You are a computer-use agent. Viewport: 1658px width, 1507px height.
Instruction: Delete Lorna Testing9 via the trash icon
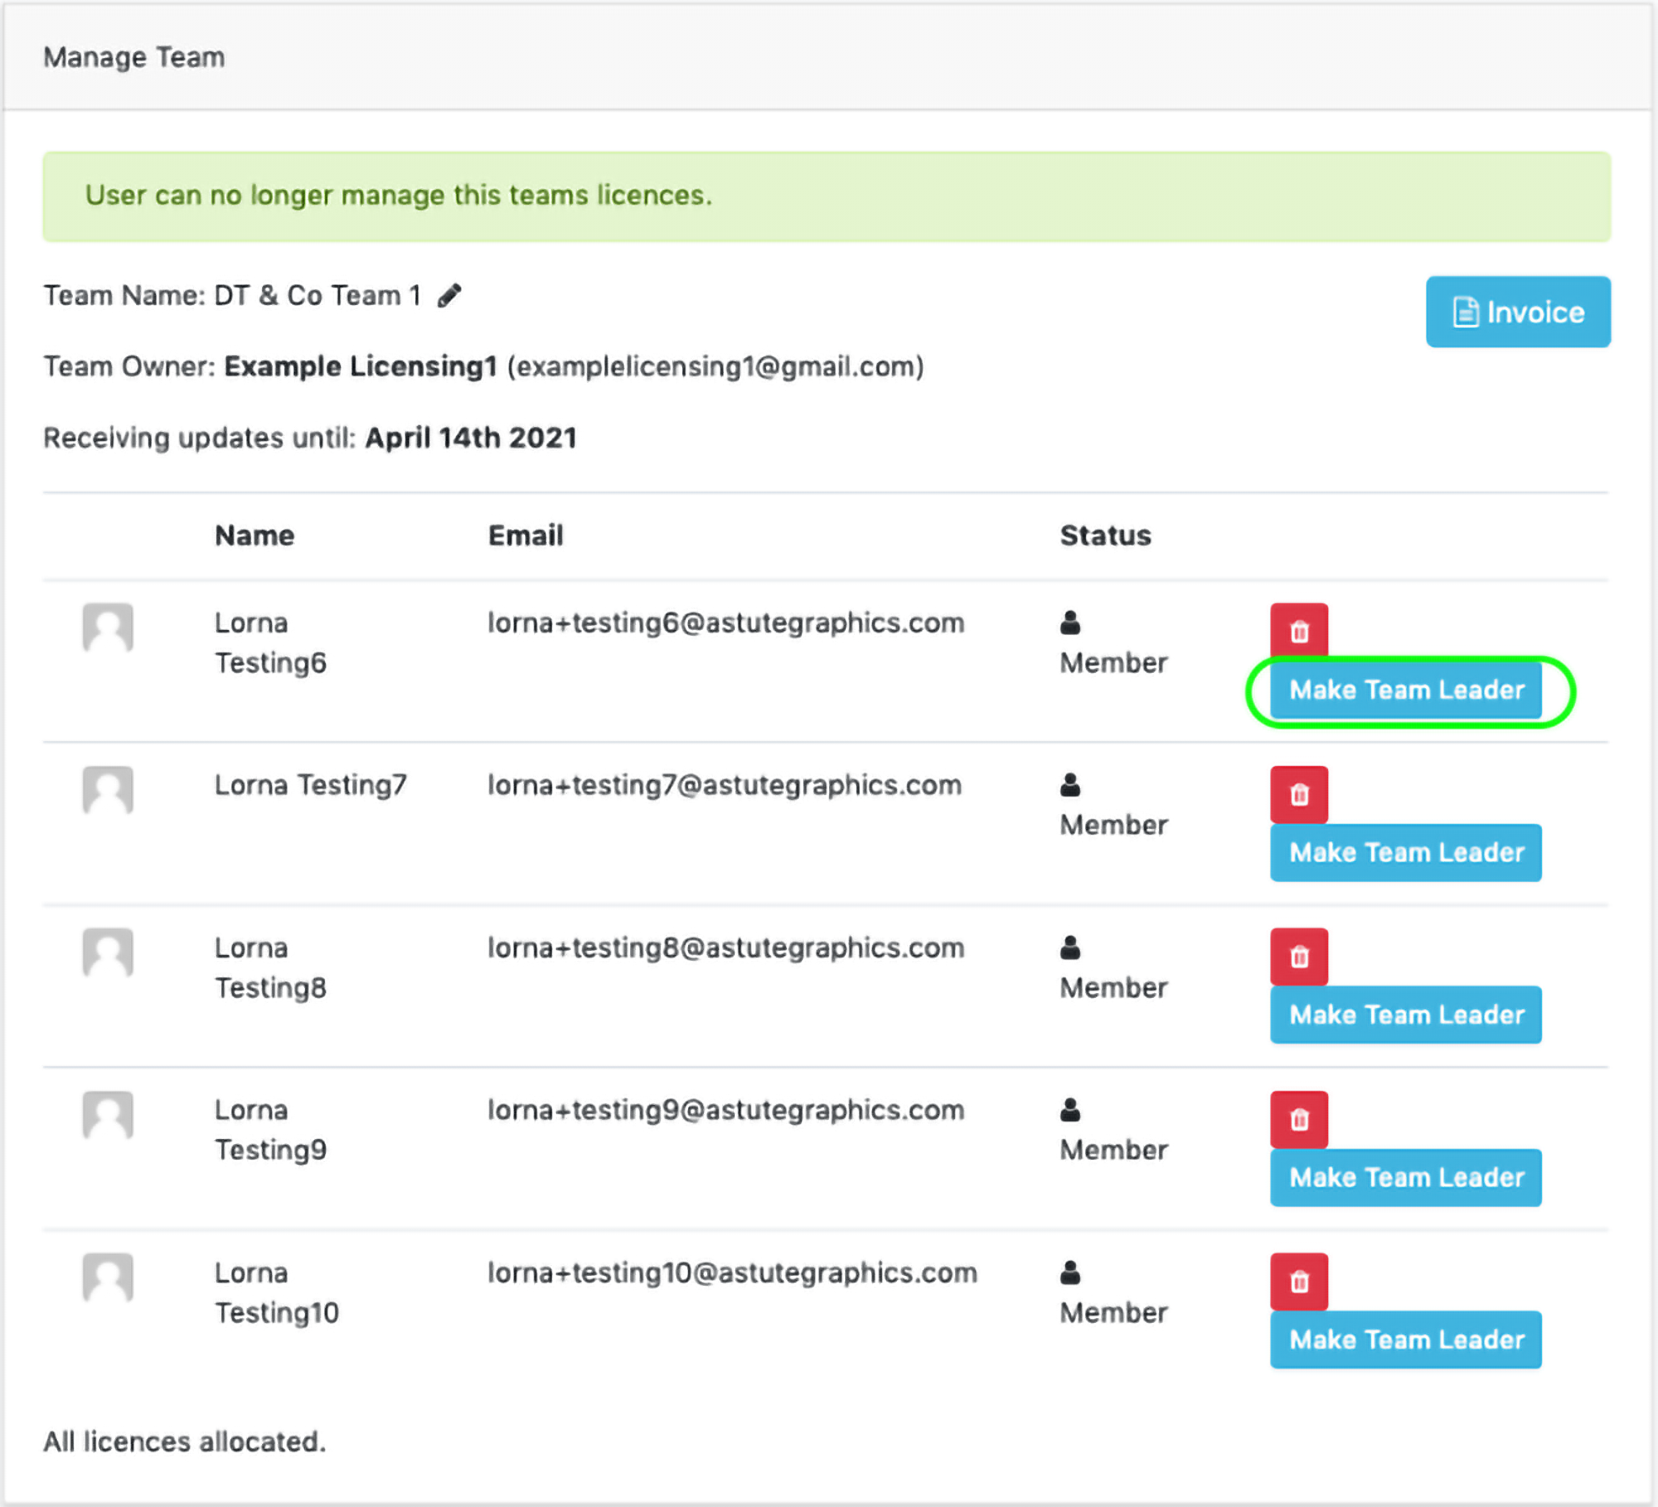(1298, 1119)
